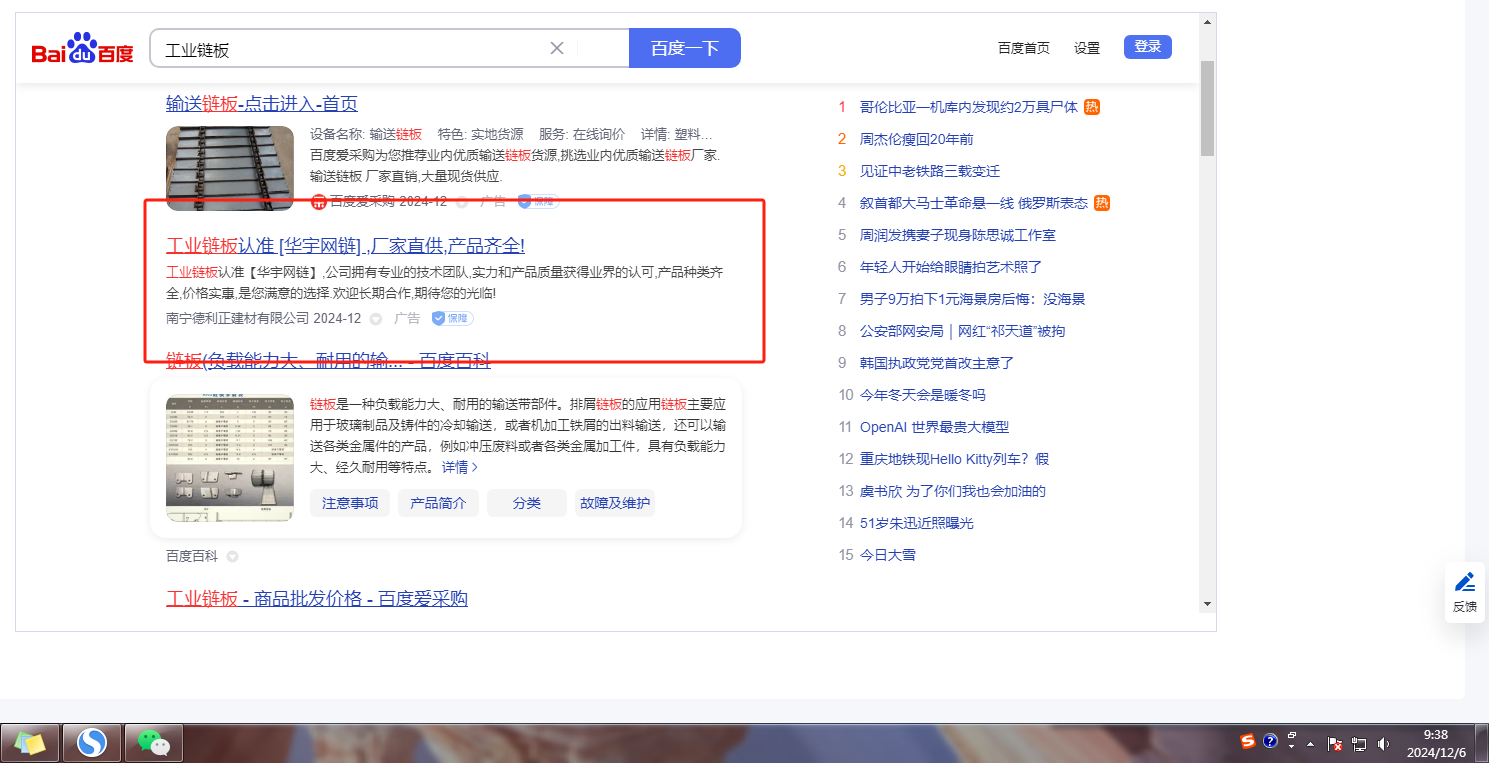The image size is (1489, 763).
Task: Open result 输送链板-点击进入-首页
Action: (x=262, y=104)
